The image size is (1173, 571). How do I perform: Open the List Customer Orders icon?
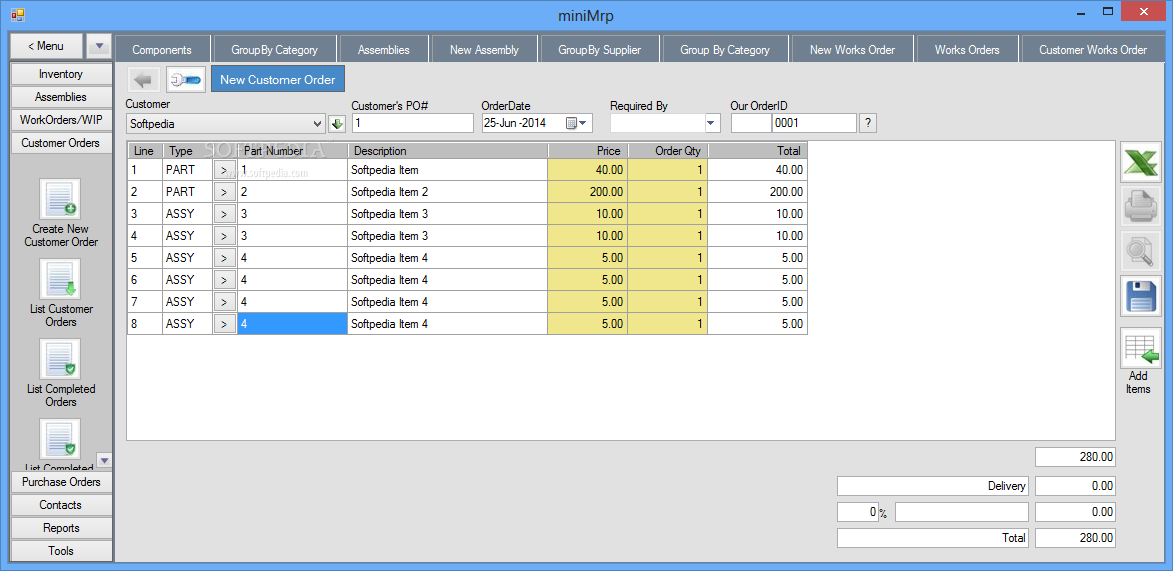tap(60, 279)
